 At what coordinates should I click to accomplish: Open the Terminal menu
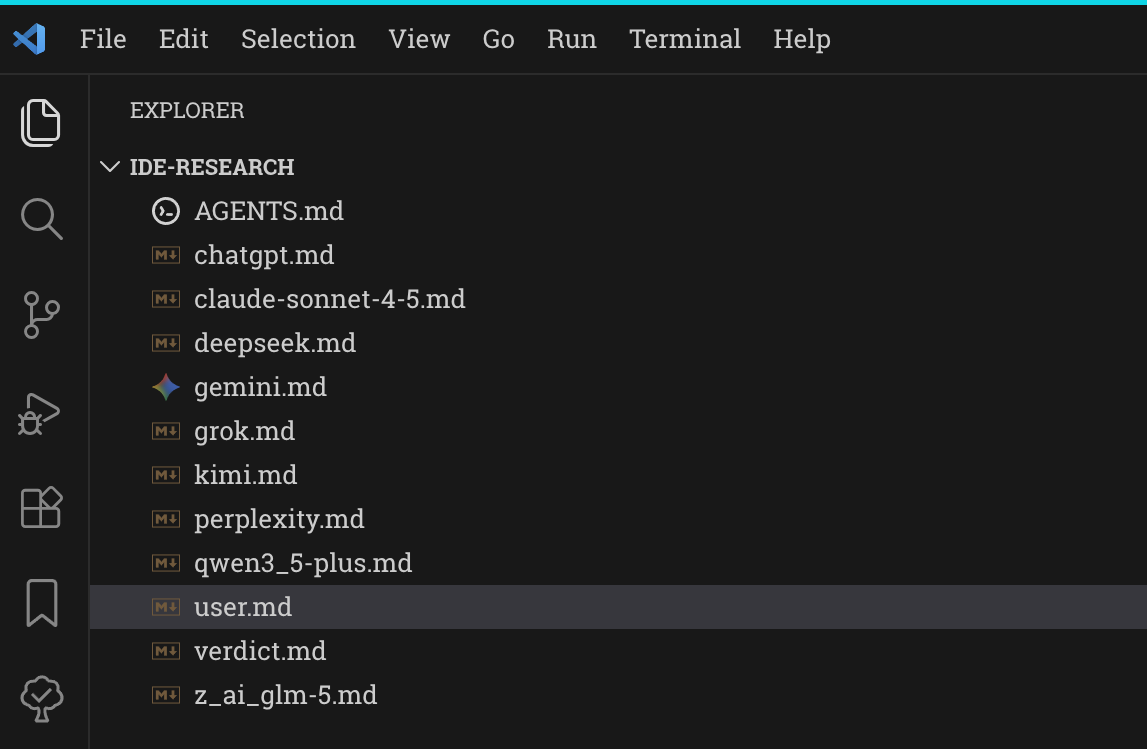pos(685,39)
